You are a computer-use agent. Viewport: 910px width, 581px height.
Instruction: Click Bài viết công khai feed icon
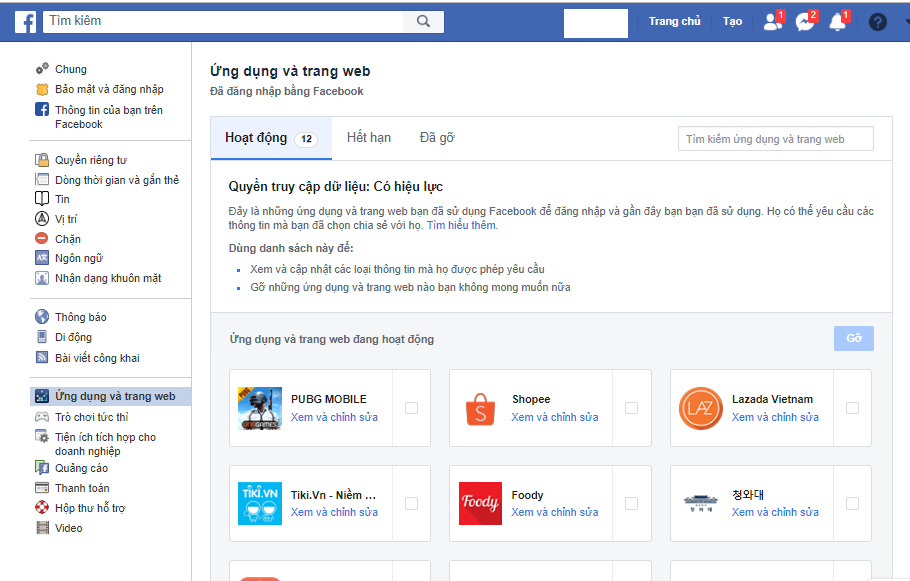pos(42,358)
